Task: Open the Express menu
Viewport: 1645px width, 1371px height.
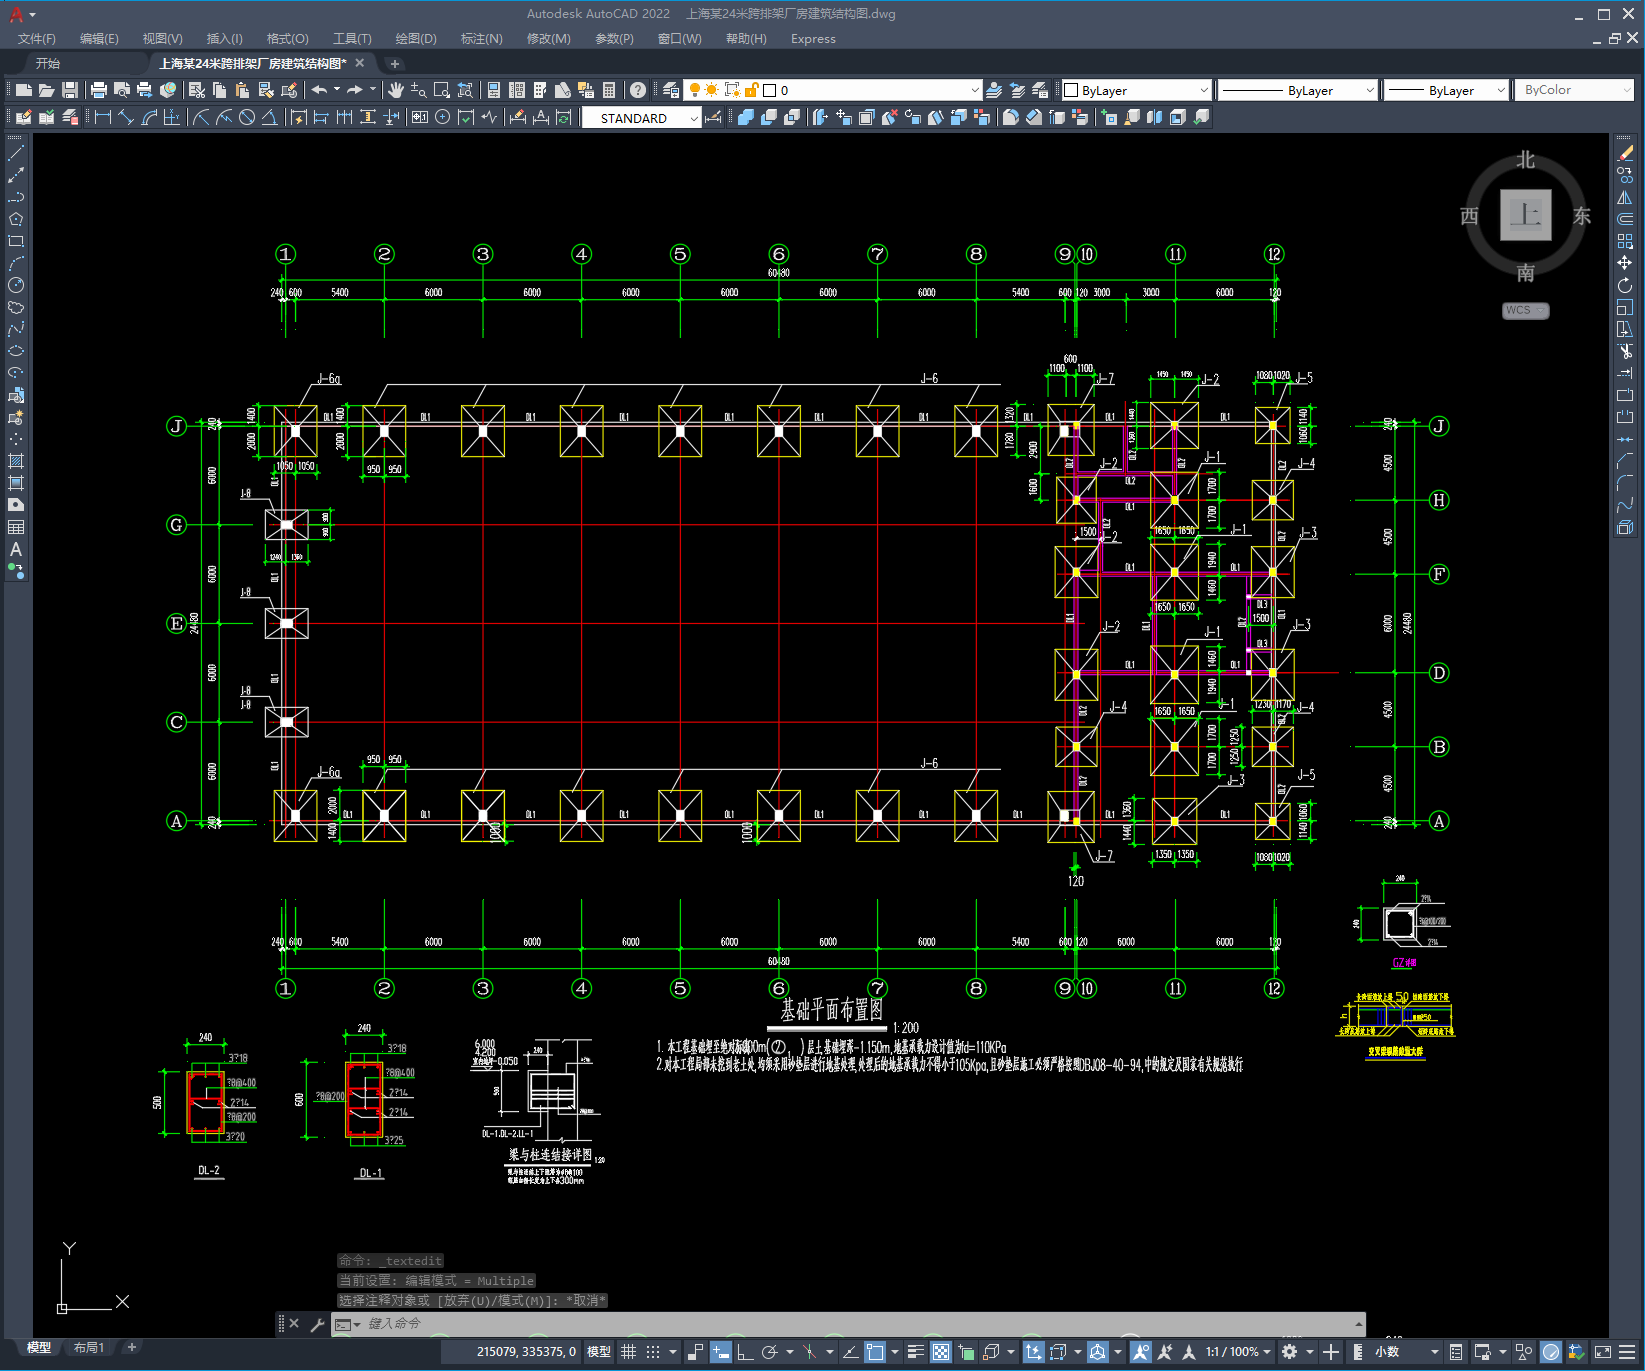Action: coord(813,39)
